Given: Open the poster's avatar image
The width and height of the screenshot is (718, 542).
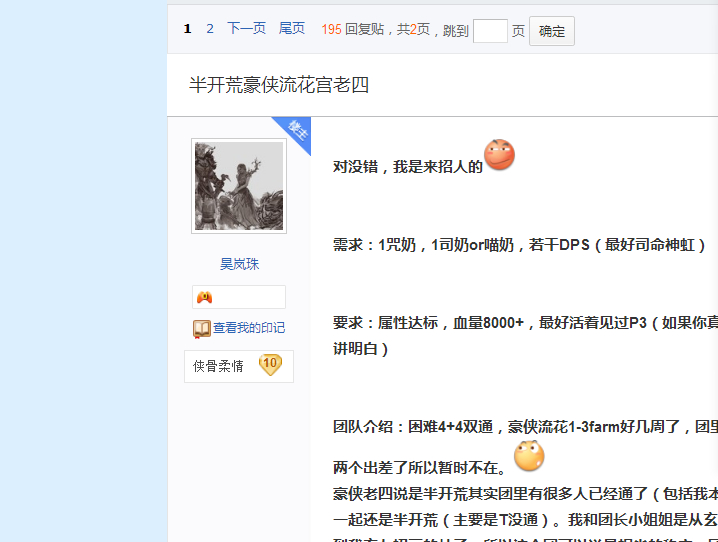Looking at the screenshot, I should point(239,186).
